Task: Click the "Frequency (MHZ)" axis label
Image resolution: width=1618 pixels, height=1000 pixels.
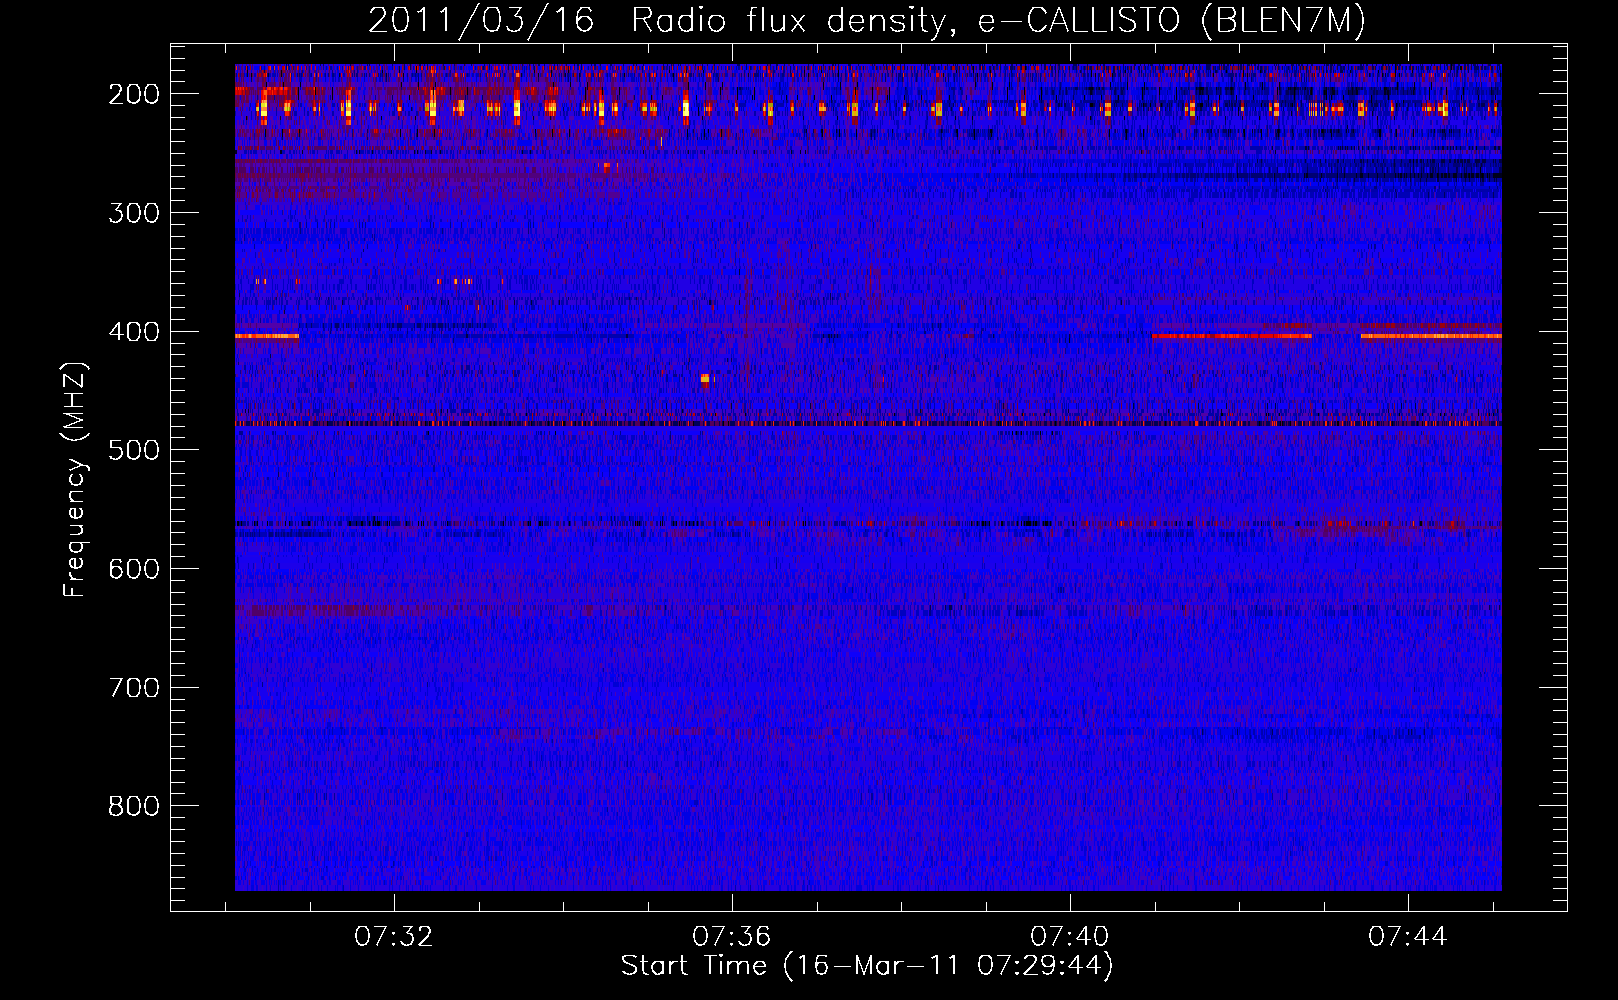Action: [76, 480]
